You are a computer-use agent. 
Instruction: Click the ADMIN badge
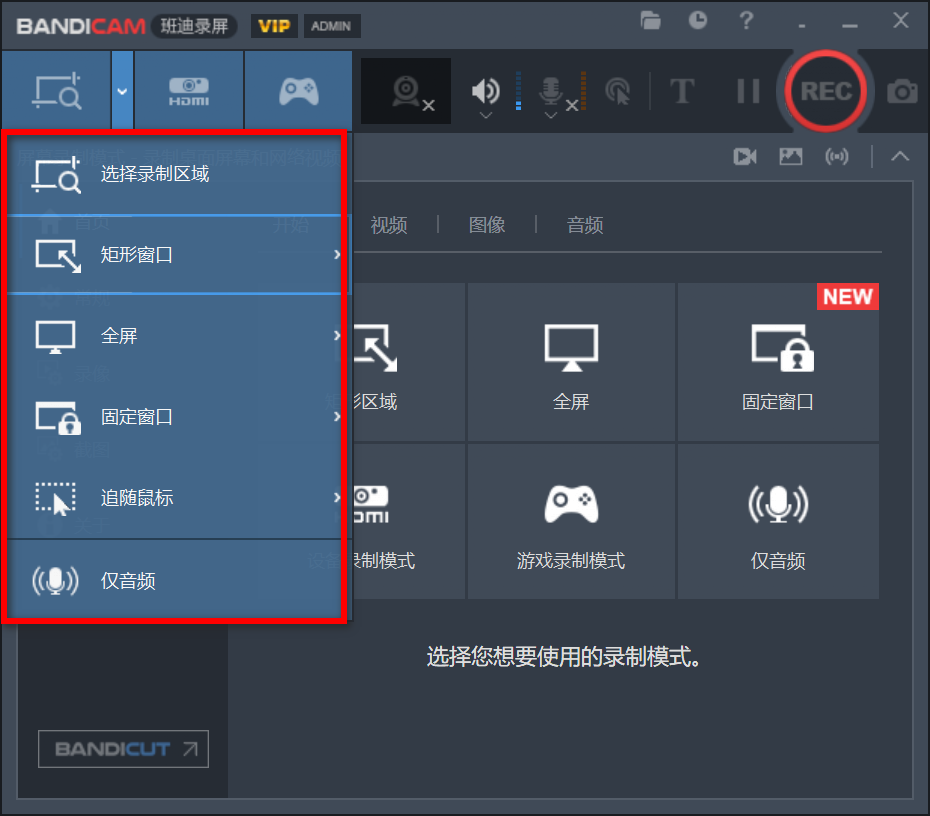coord(332,26)
